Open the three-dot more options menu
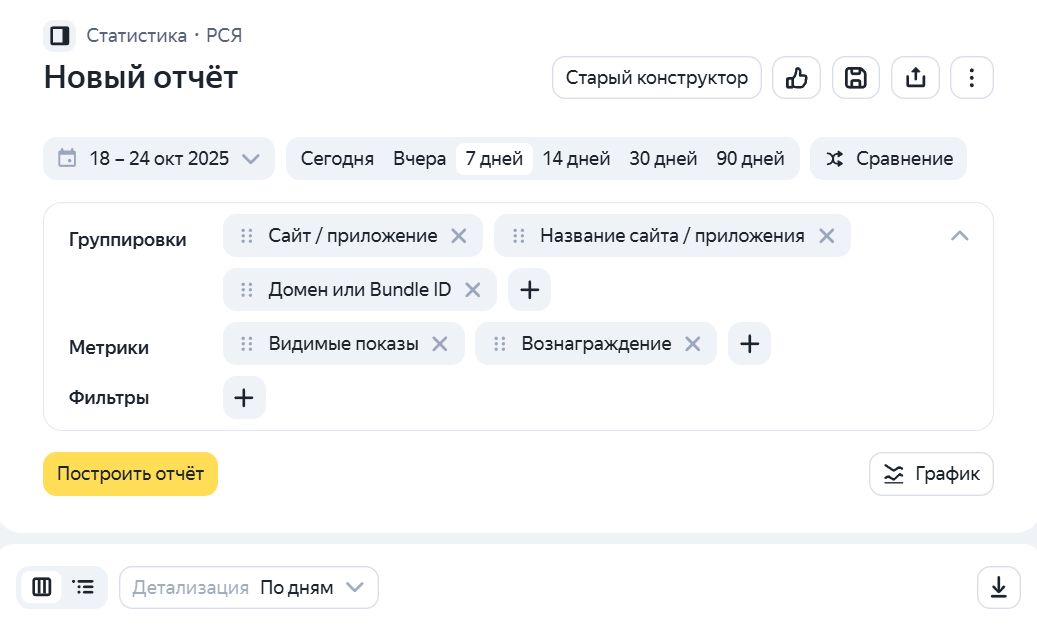The image size is (1037, 627). (971, 78)
